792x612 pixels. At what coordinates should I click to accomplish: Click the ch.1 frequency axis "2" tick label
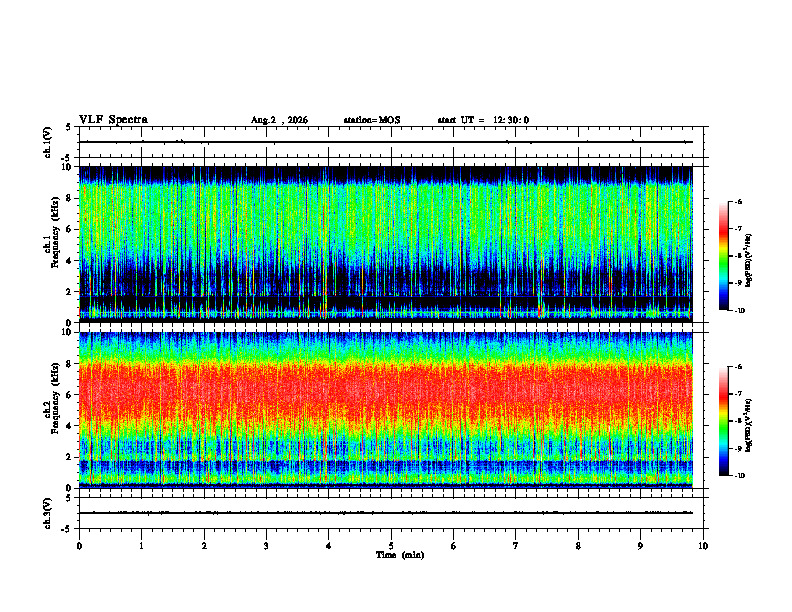69,292
